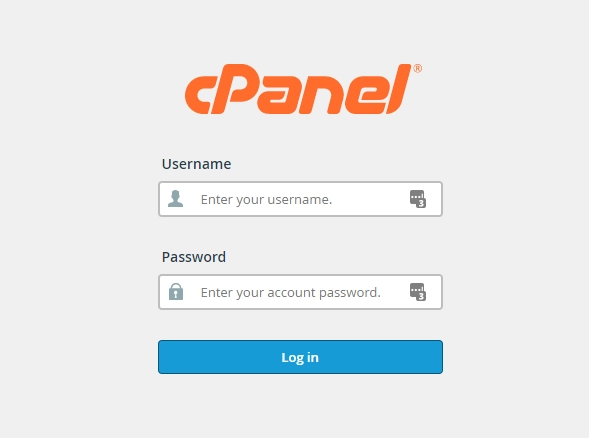The height and width of the screenshot is (438, 589).
Task: Click the registered trademark symbol beside logo
Action: click(x=417, y=69)
